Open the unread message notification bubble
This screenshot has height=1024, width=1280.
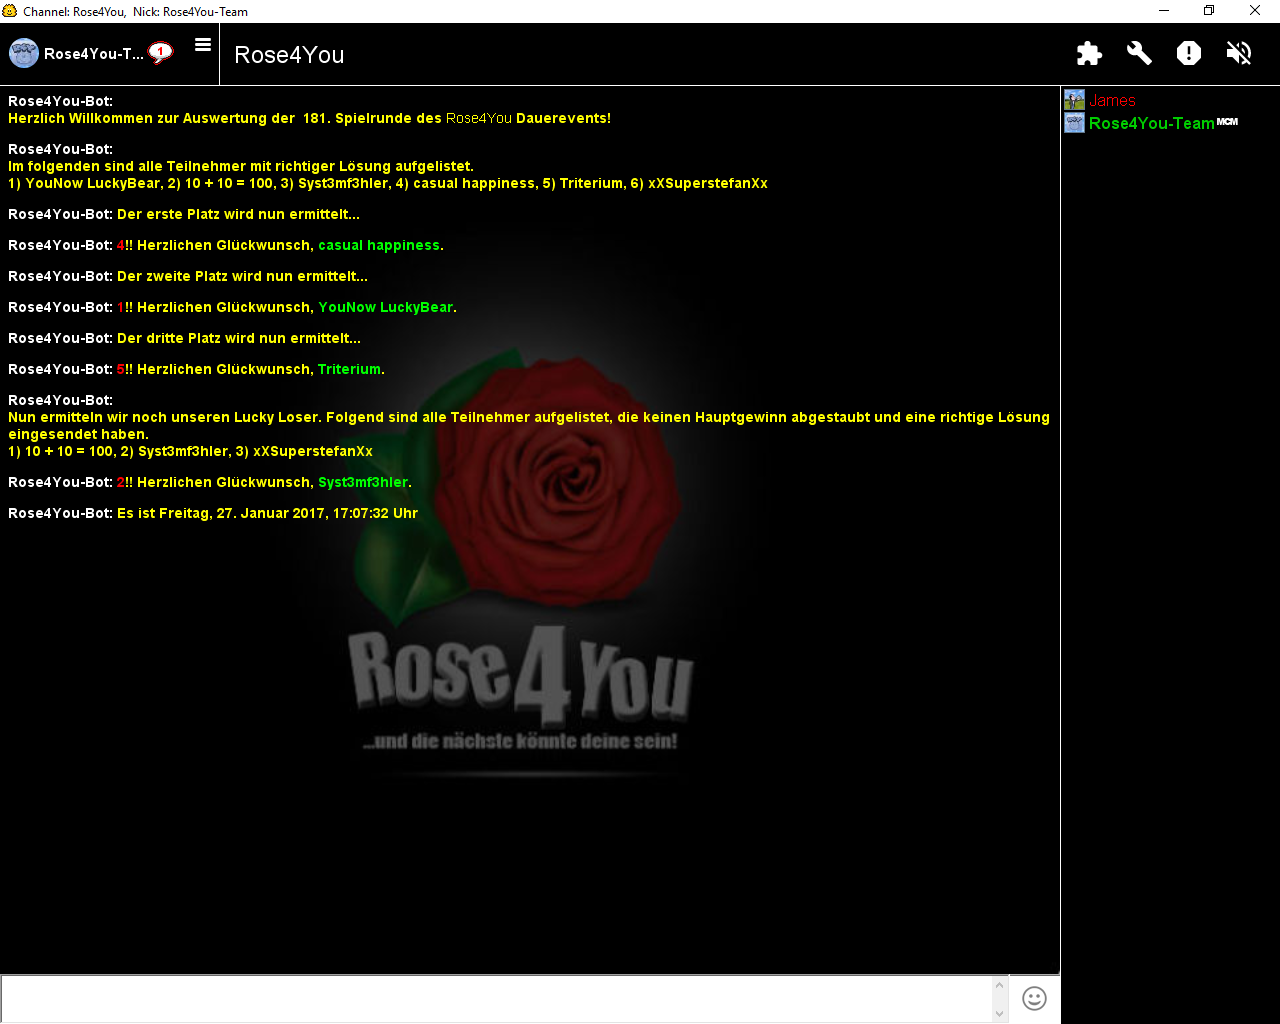click(x=160, y=52)
